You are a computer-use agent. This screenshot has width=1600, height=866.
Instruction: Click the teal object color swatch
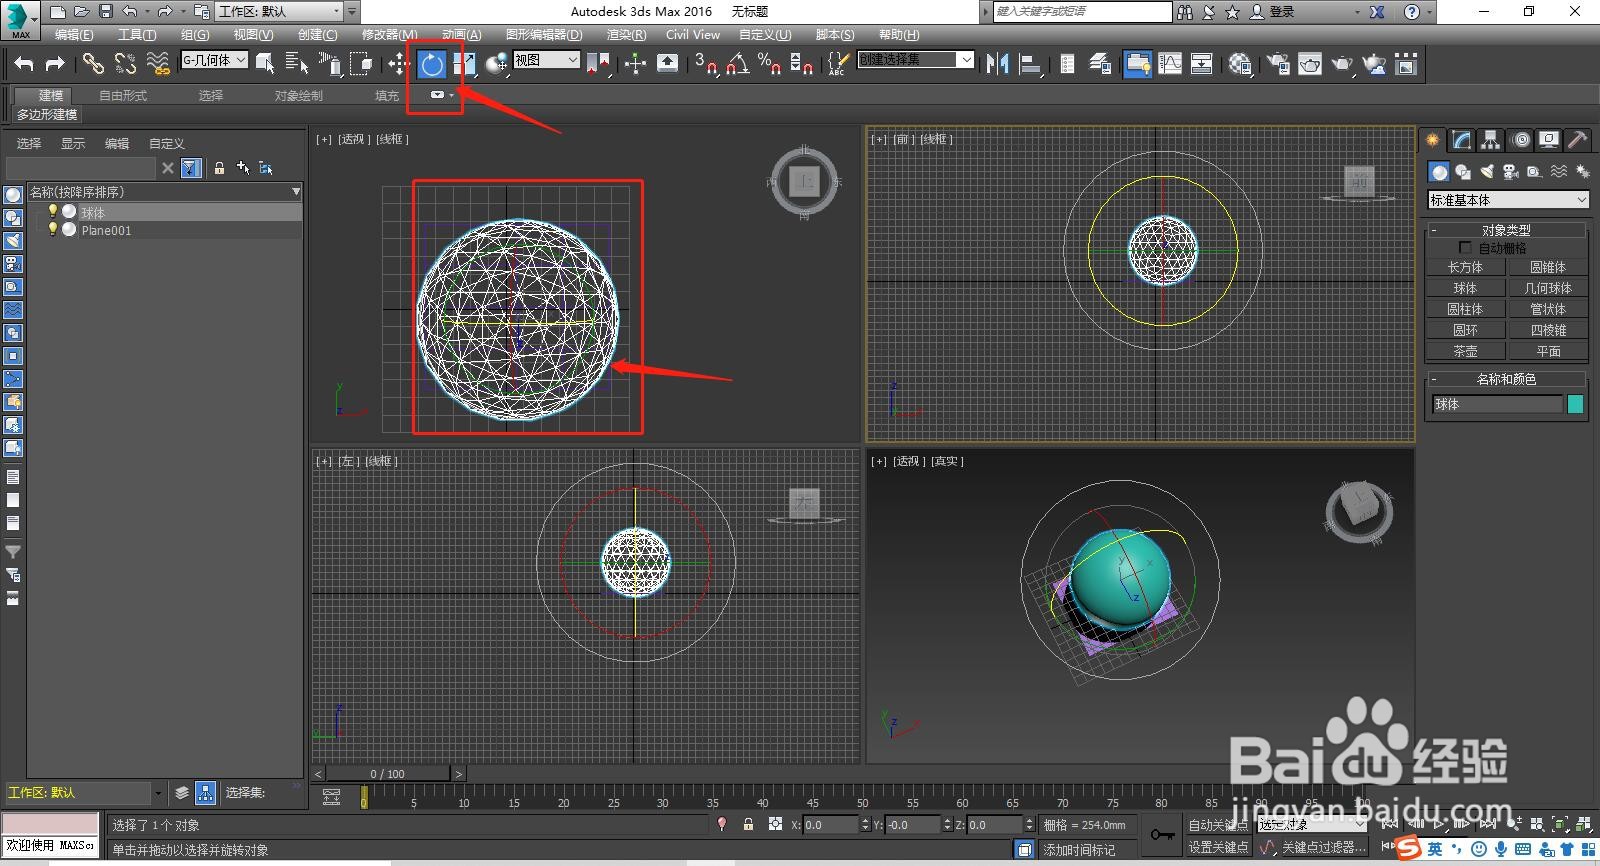pyautogui.click(x=1576, y=404)
